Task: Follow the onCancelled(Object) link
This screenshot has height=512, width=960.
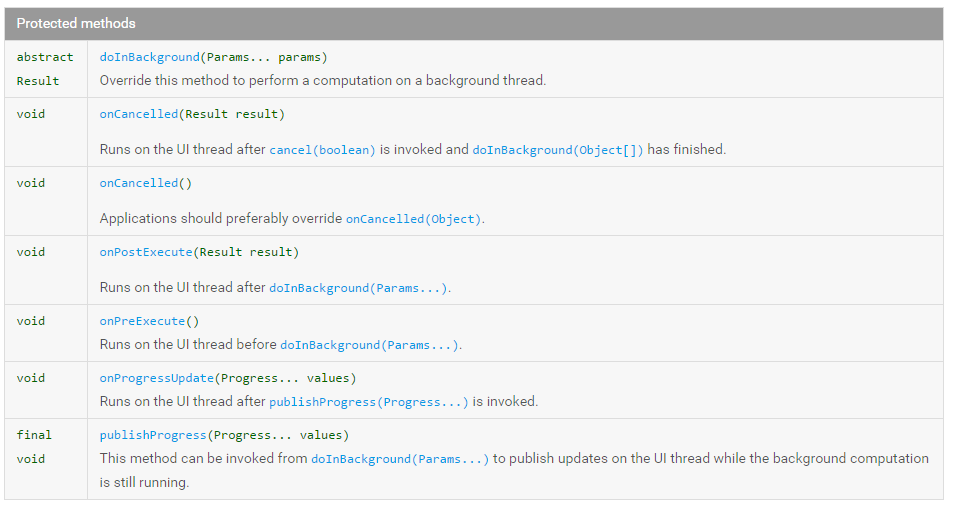Action: (413, 219)
